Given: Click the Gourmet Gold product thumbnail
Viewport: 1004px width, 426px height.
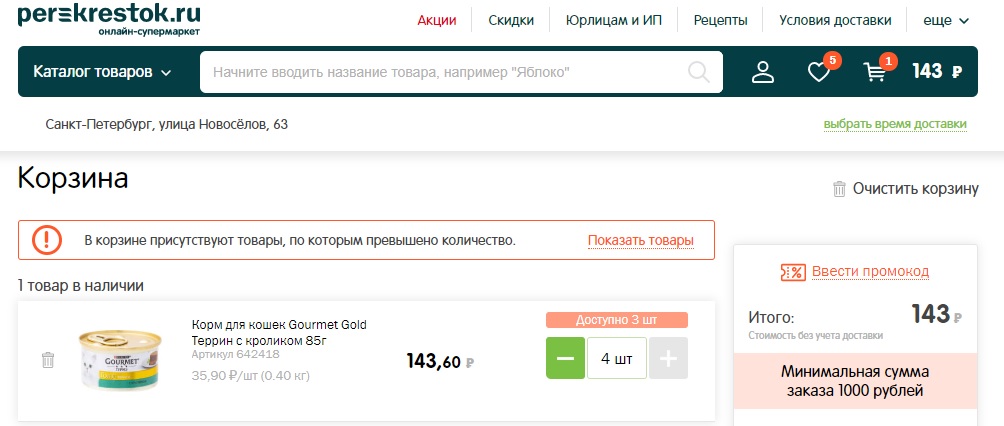Looking at the screenshot, I should coord(120,359).
